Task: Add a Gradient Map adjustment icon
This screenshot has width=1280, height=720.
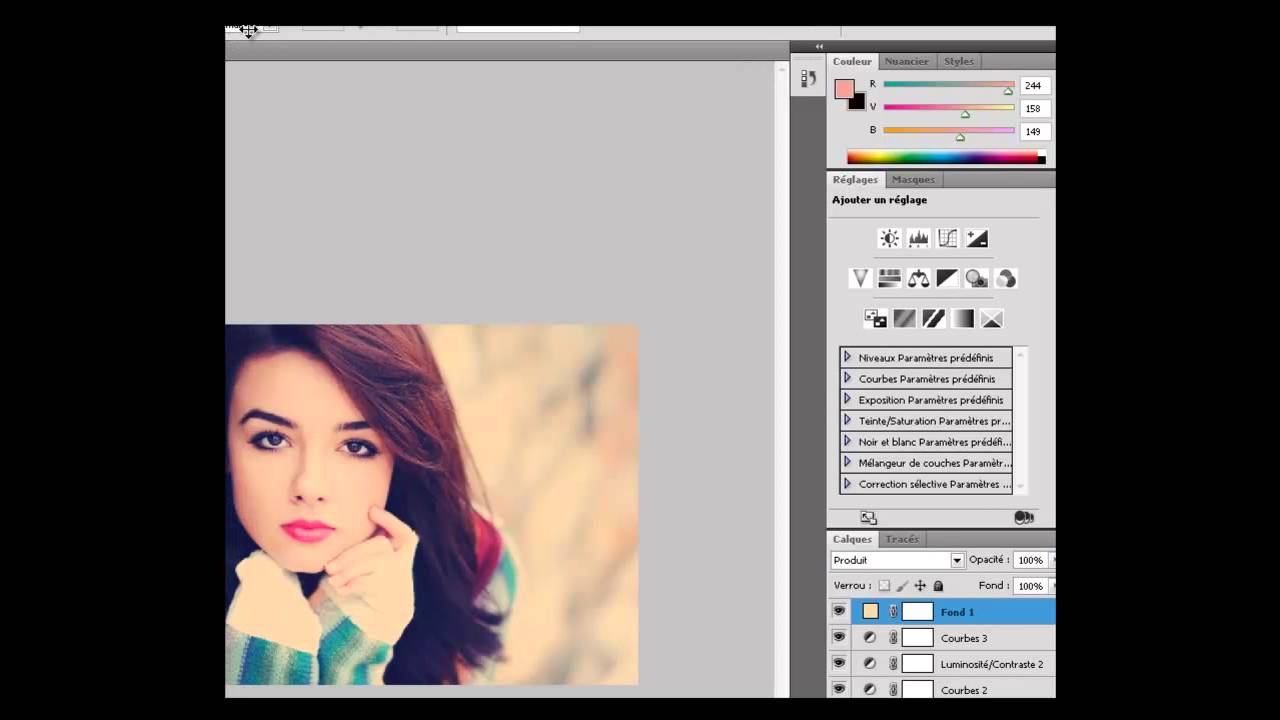Action: click(962, 318)
